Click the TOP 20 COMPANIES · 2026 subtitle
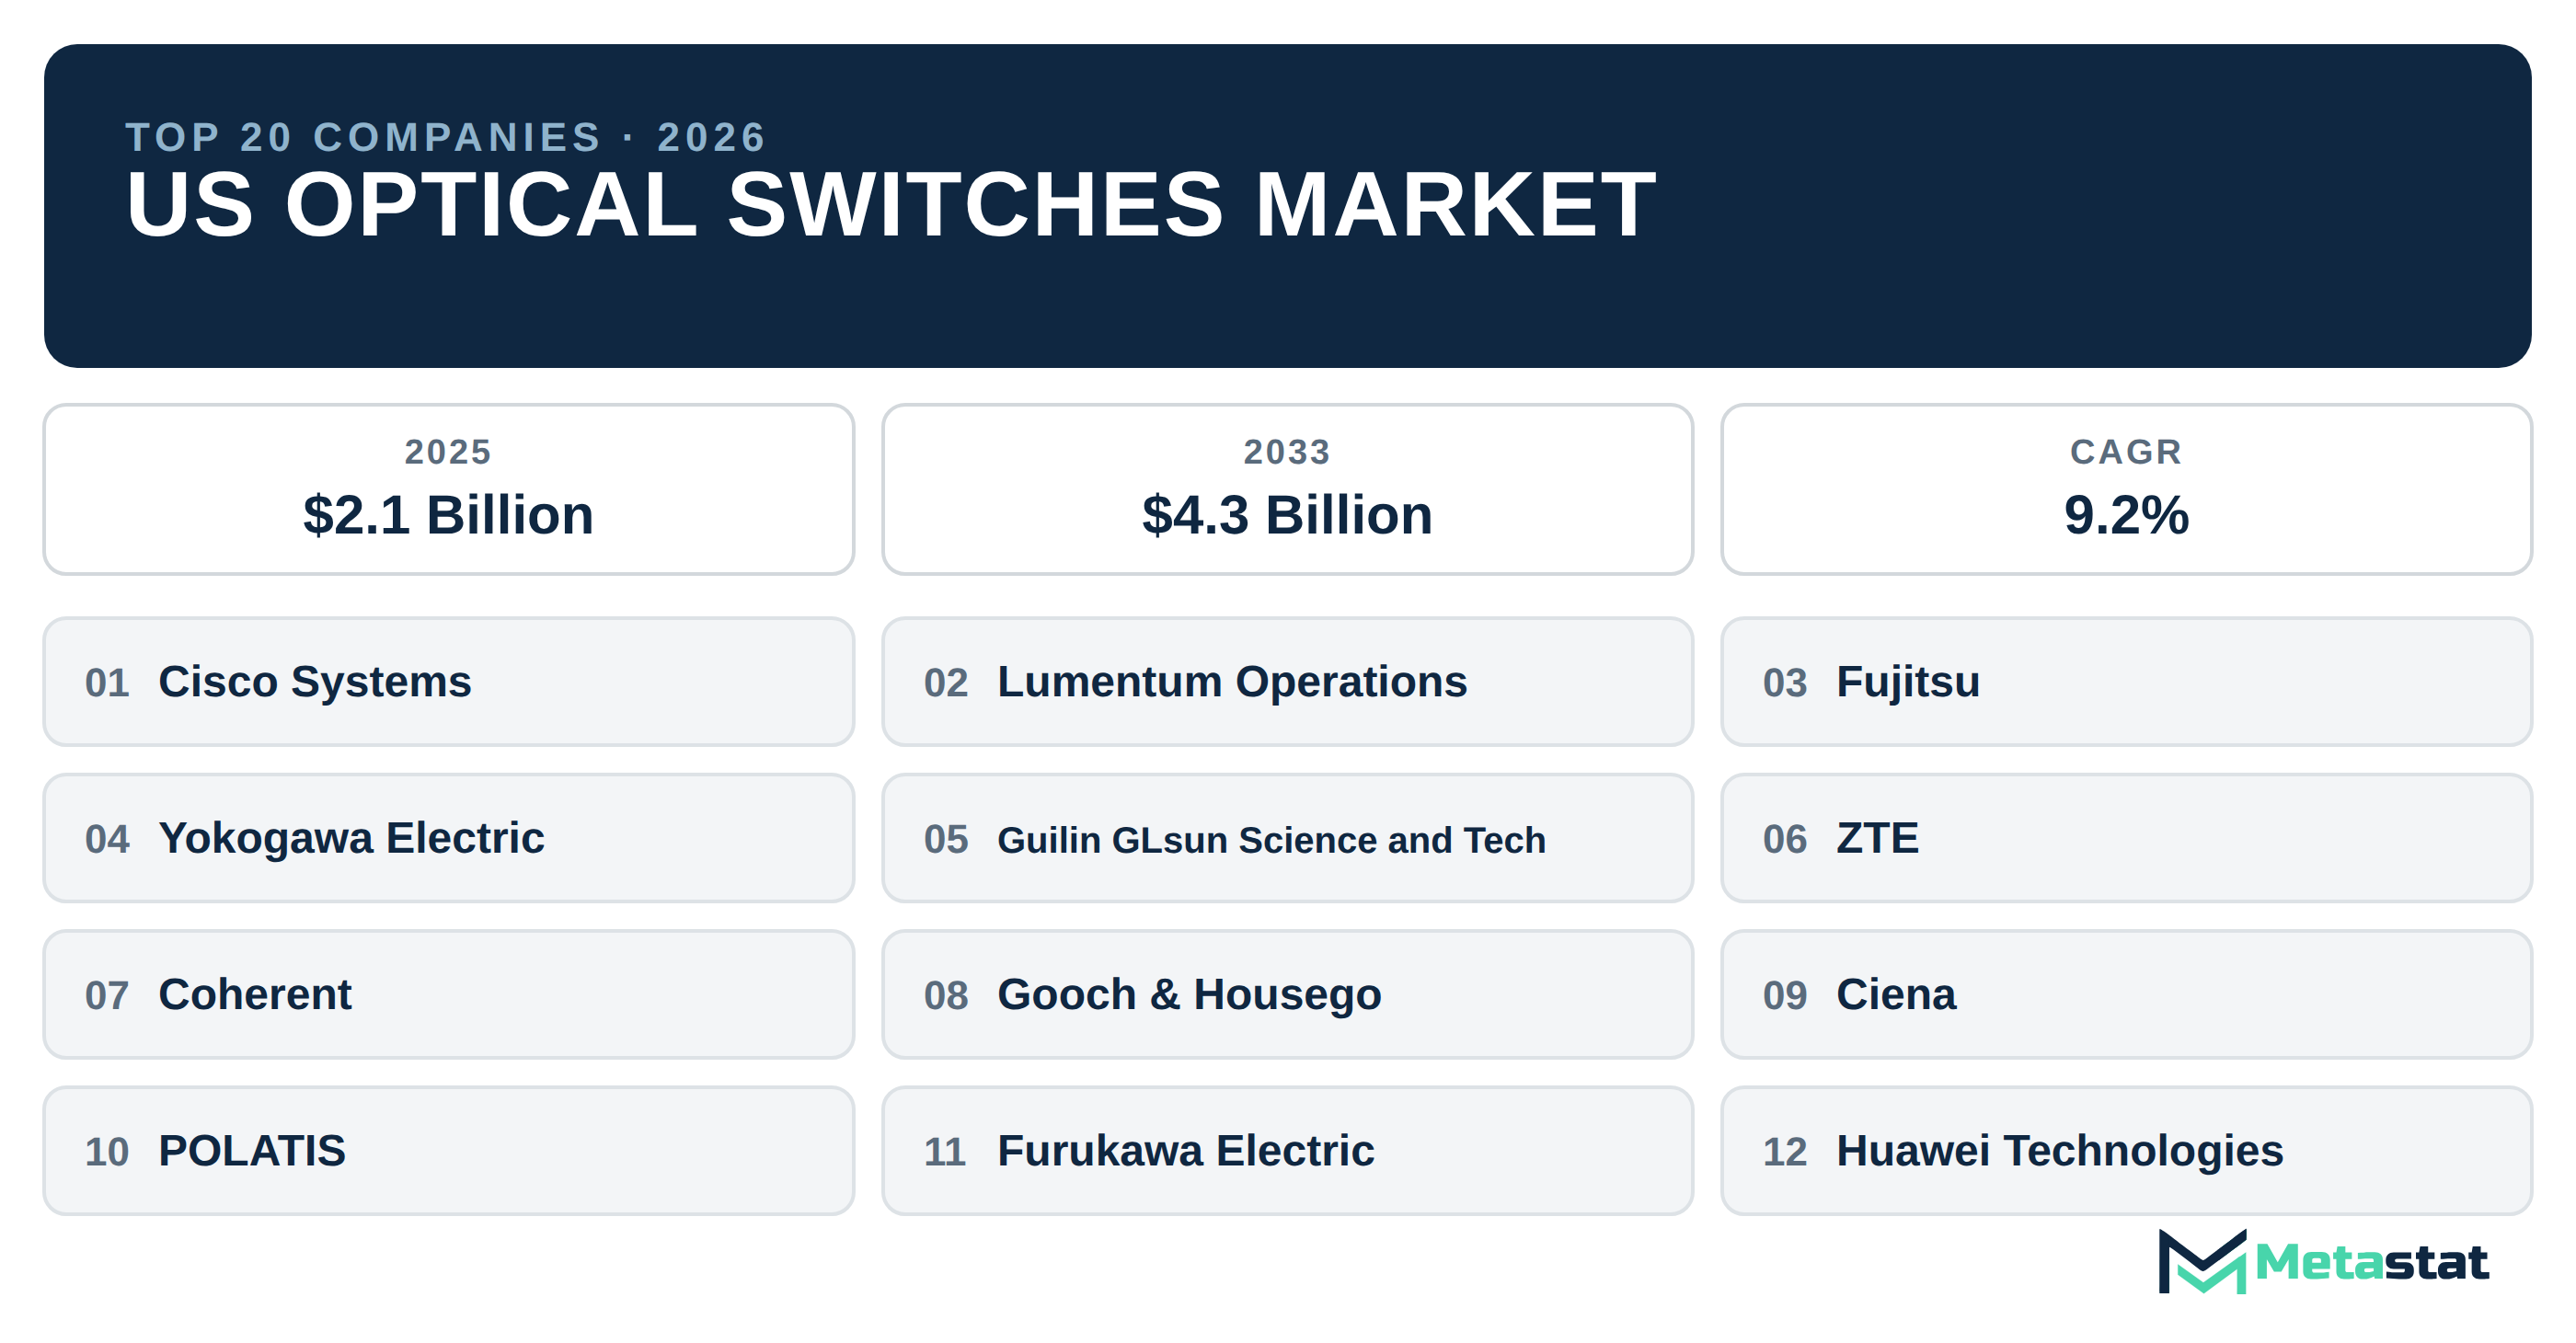 click(x=446, y=137)
